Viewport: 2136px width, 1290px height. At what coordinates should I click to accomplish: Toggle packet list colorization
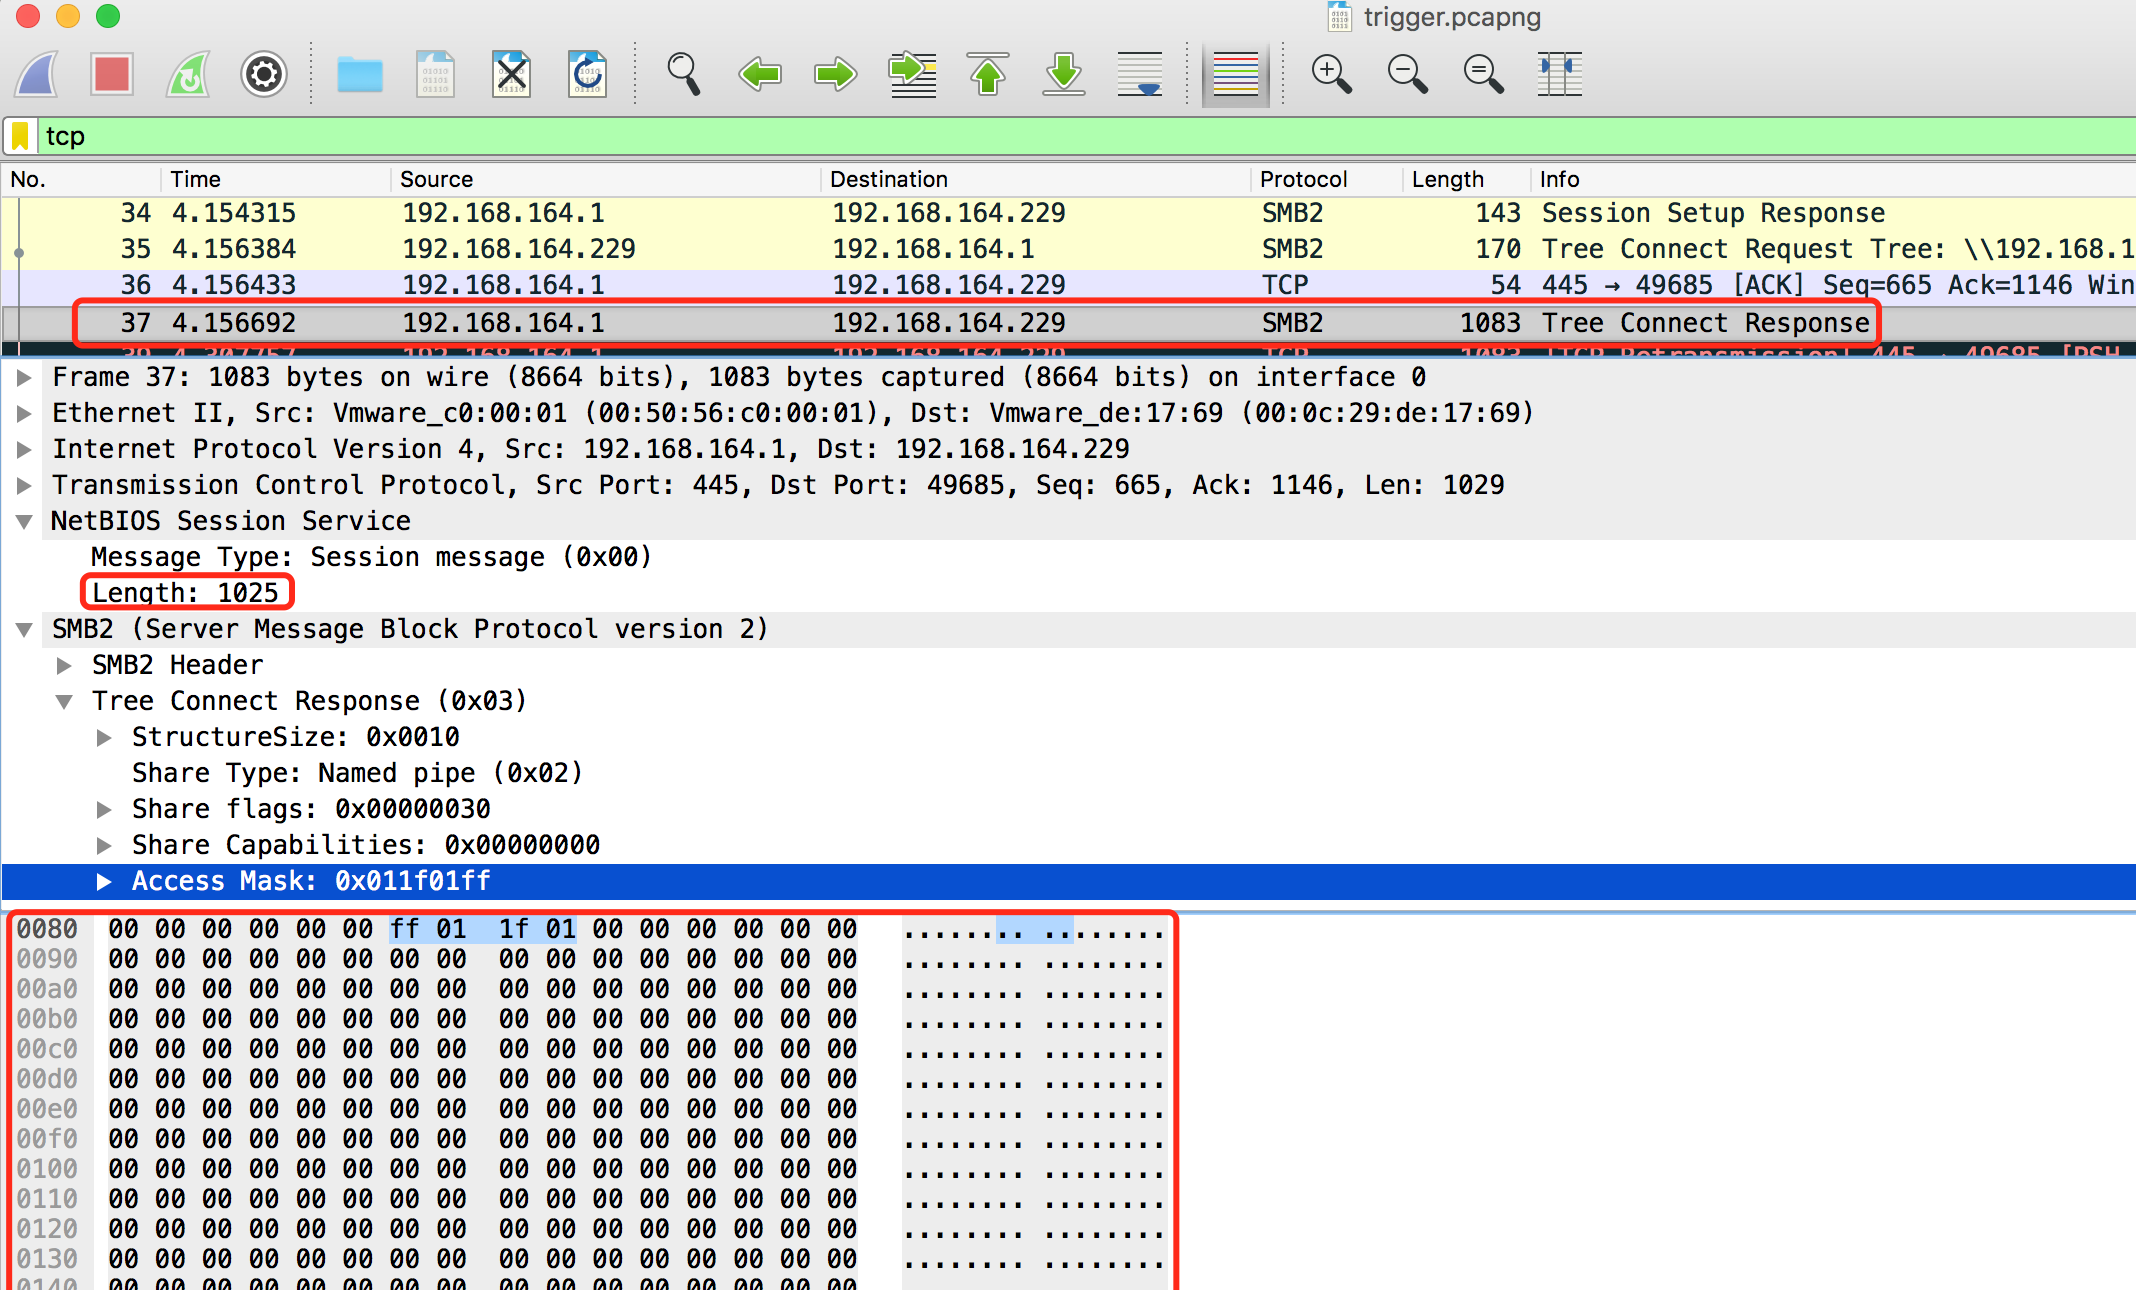coord(1235,74)
